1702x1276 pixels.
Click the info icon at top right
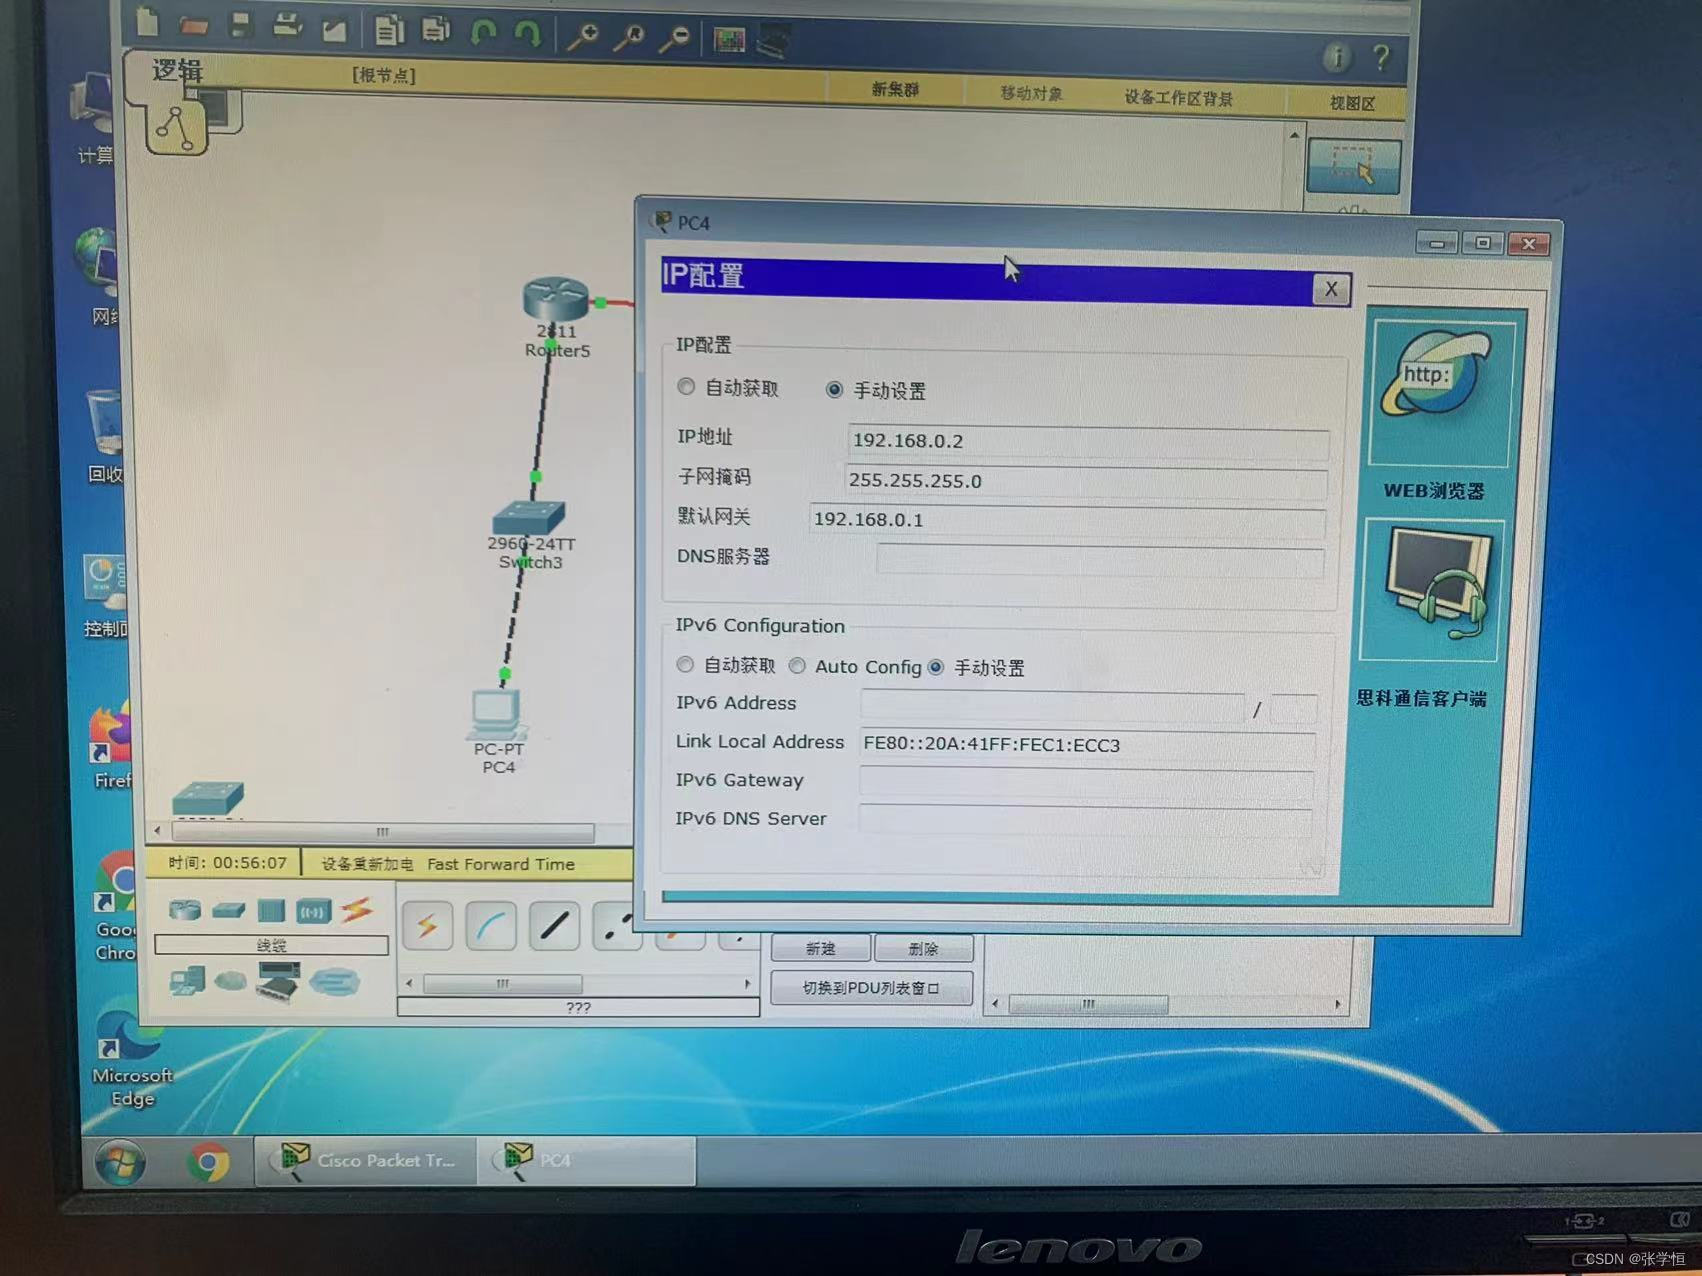pos(1336,57)
